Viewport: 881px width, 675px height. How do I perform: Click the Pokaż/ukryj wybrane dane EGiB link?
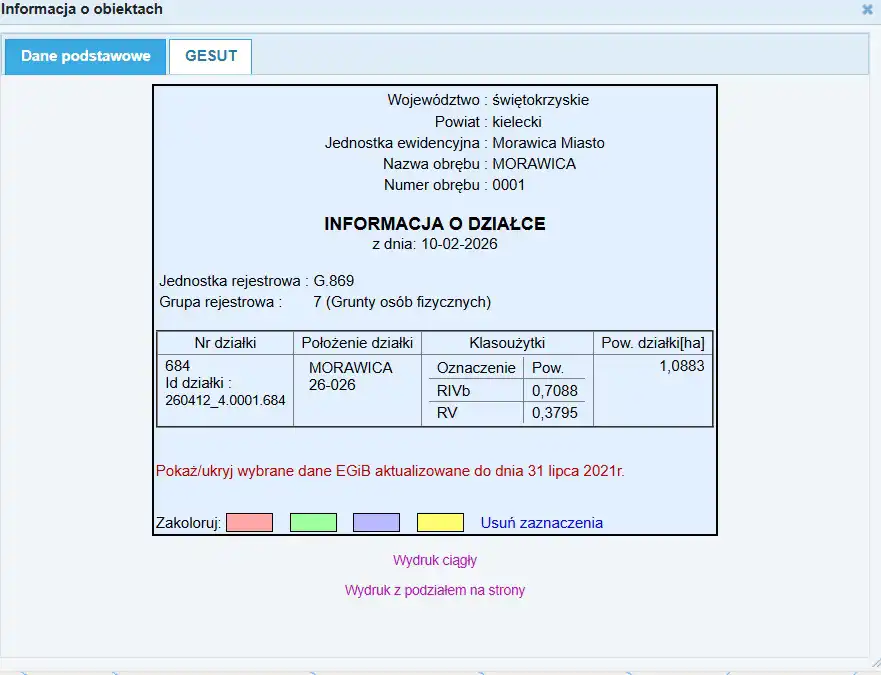point(390,470)
